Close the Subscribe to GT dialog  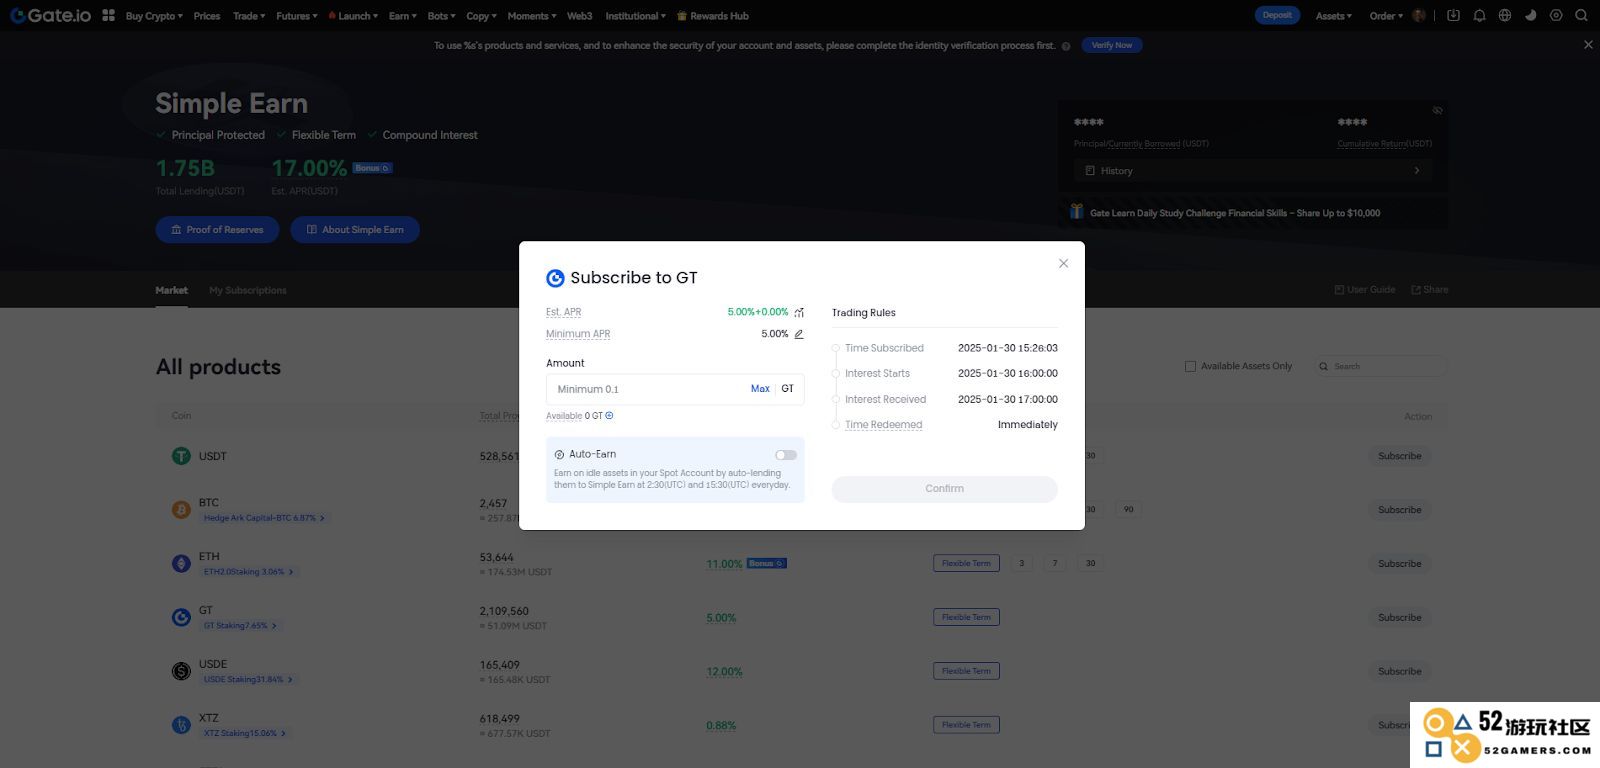coord(1063,263)
